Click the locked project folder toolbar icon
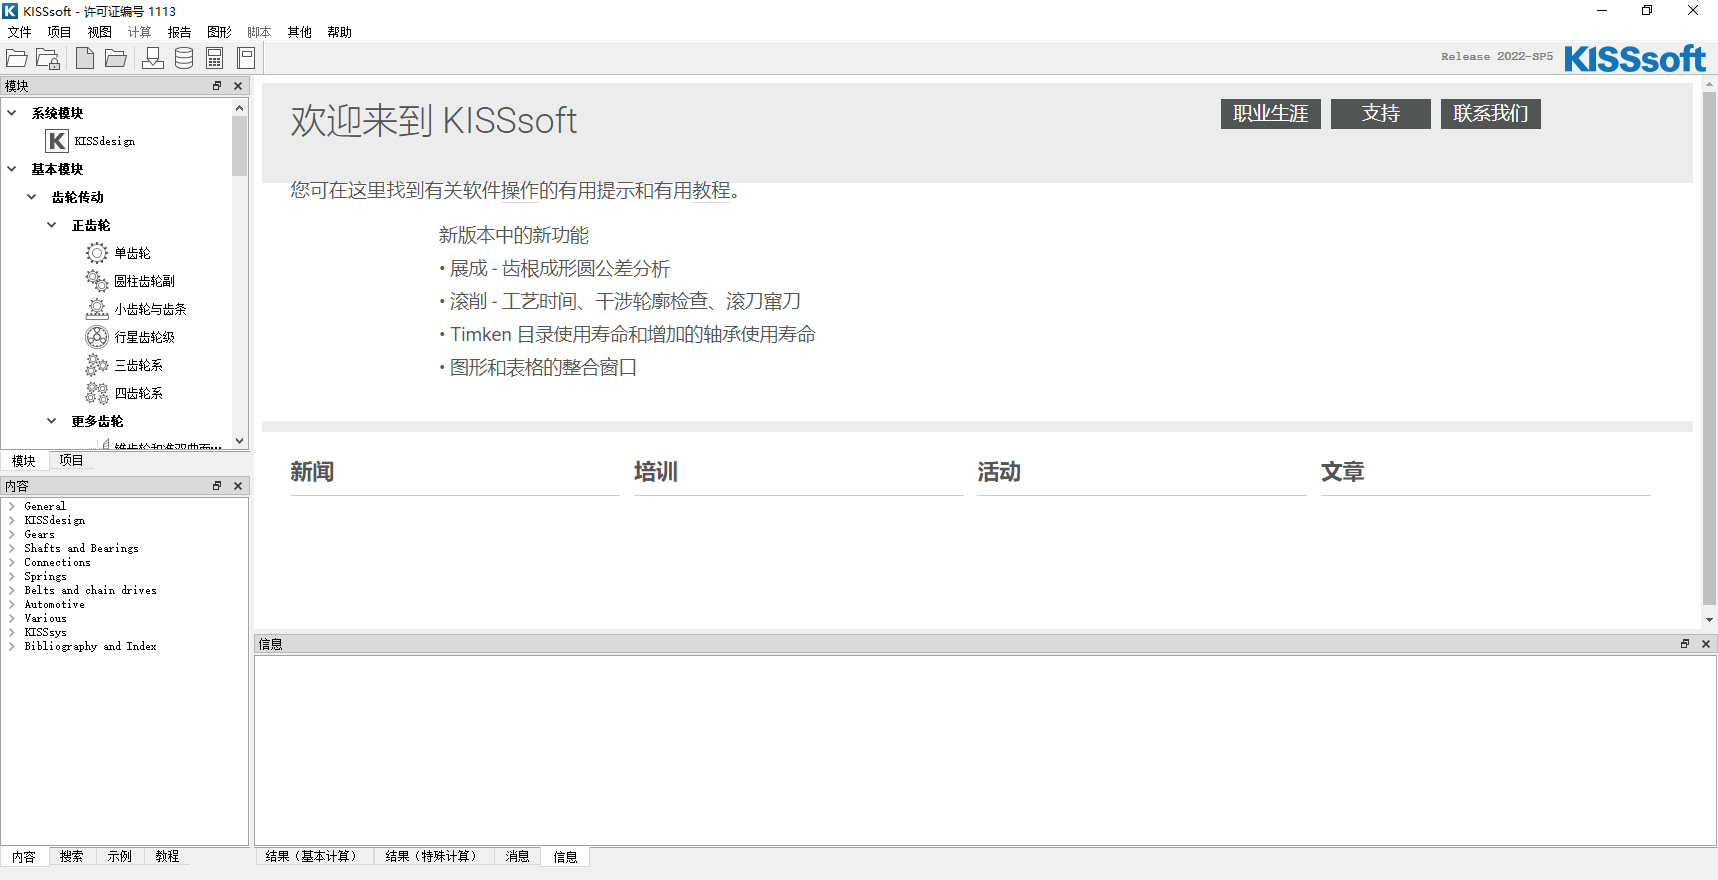 [48, 59]
